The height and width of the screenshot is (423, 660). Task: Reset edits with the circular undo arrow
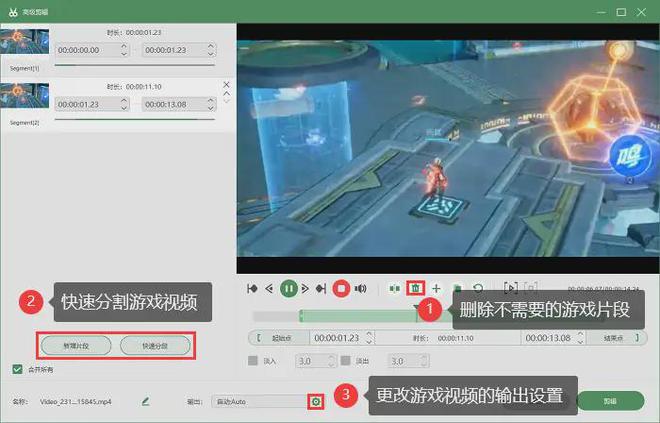478,288
